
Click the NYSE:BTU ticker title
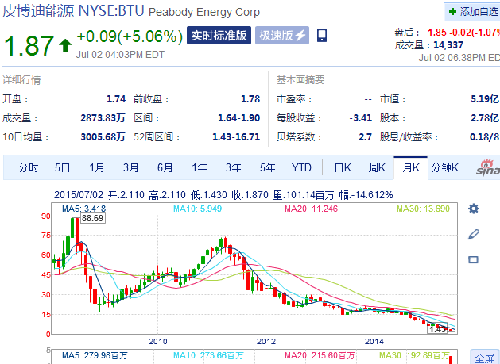pos(111,11)
